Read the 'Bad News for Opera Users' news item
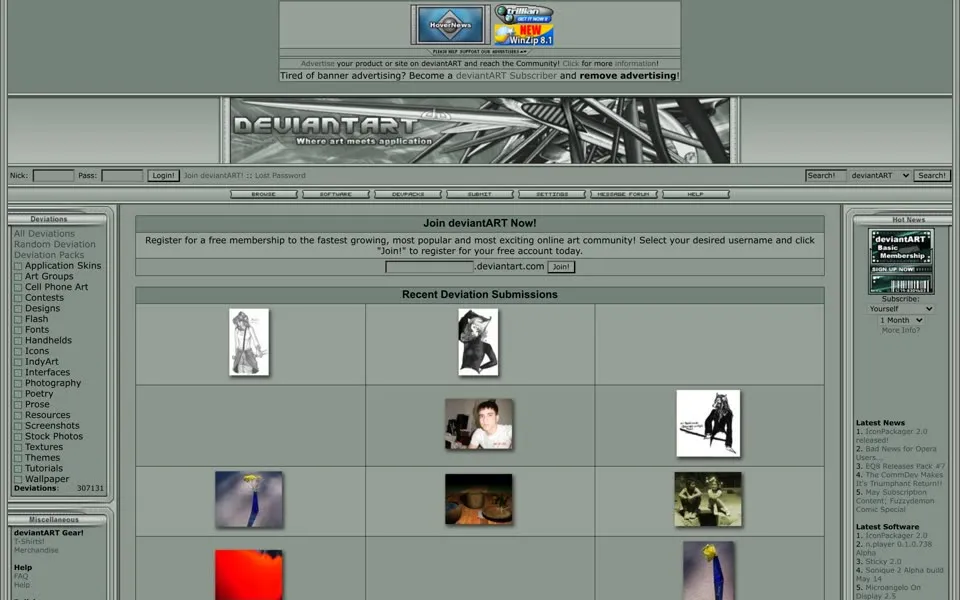Image resolution: width=960 pixels, height=600 pixels. click(896, 453)
